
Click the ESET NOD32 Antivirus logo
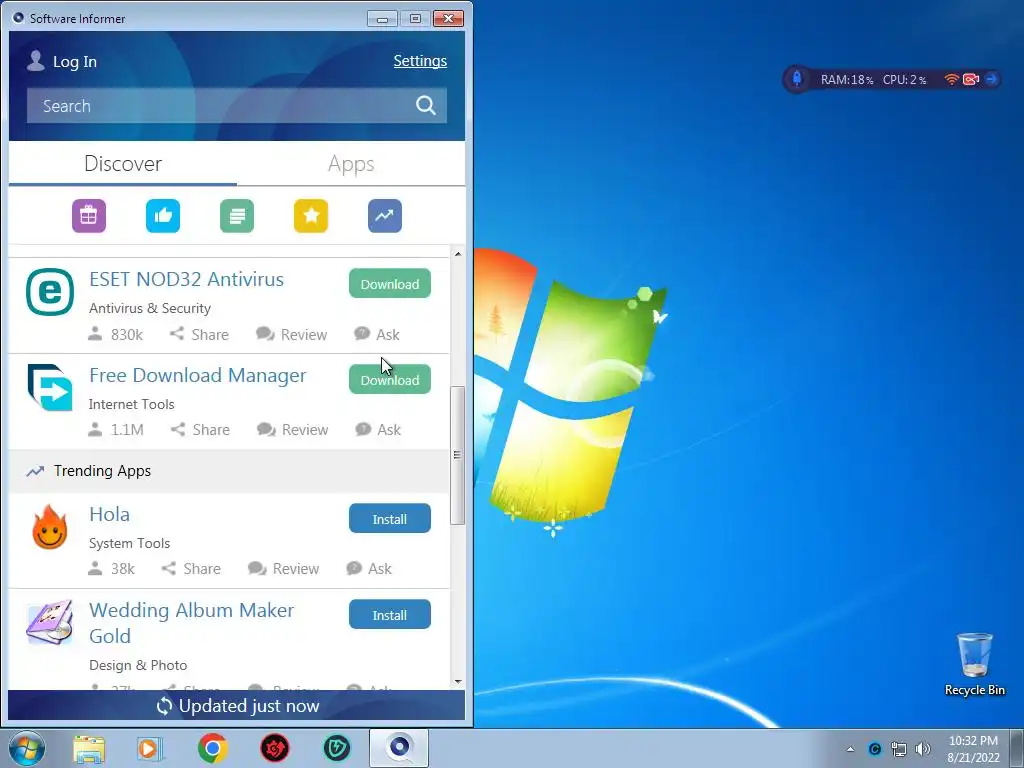tap(50, 292)
